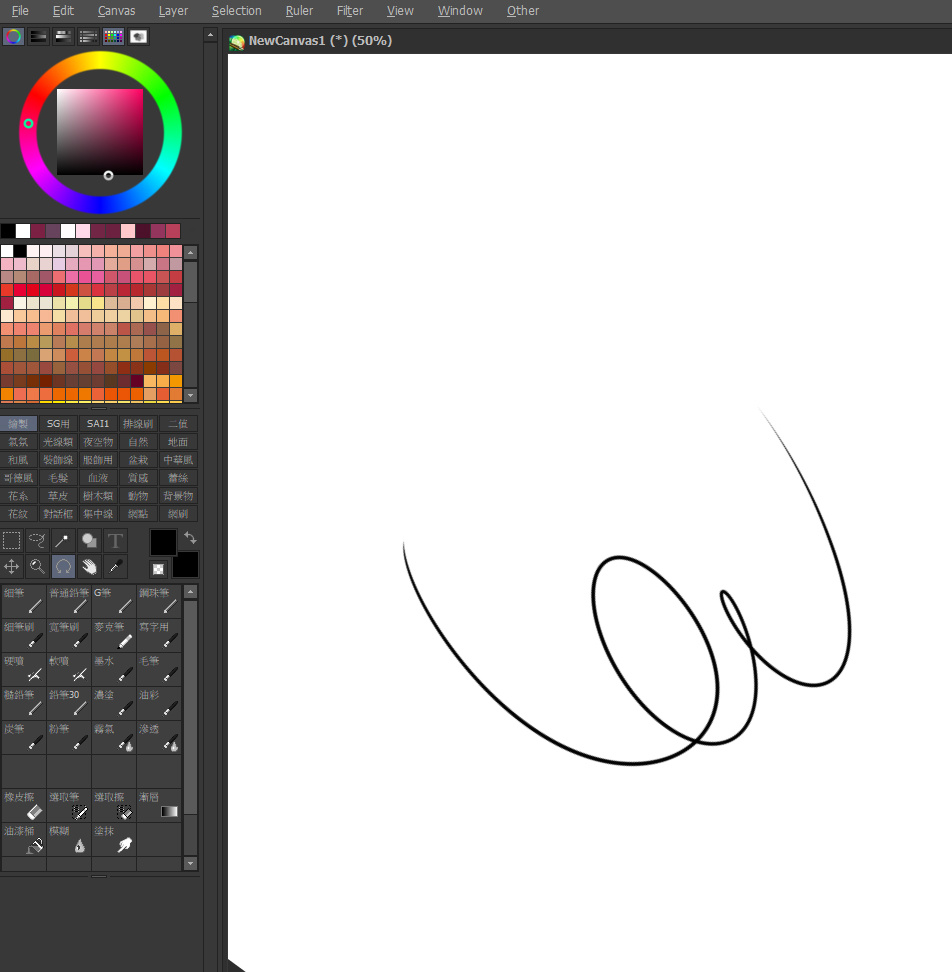Click the saturation-value square in color wheel

pos(100,131)
